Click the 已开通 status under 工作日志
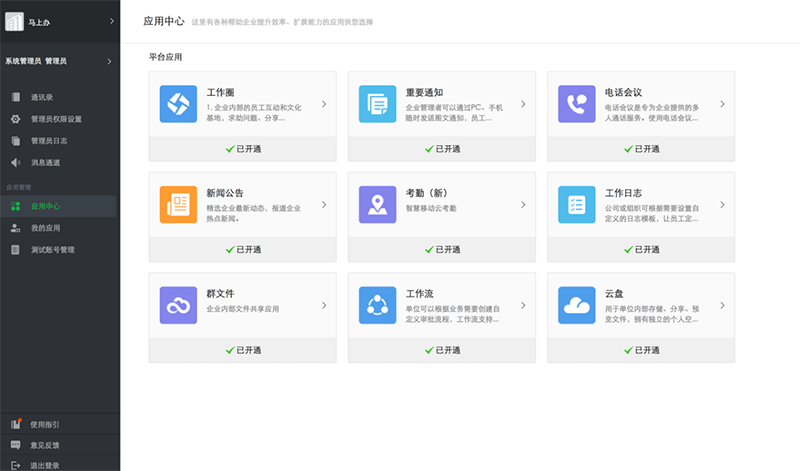This screenshot has height=471, width=800. point(642,250)
